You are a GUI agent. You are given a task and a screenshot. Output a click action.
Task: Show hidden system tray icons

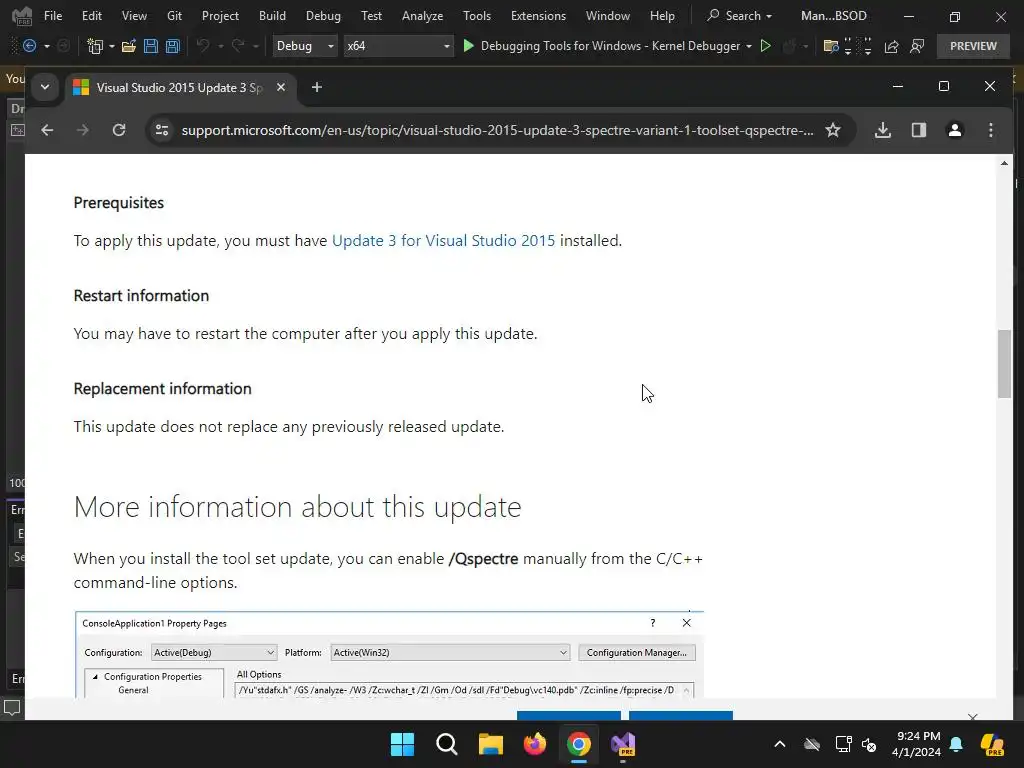pos(780,744)
